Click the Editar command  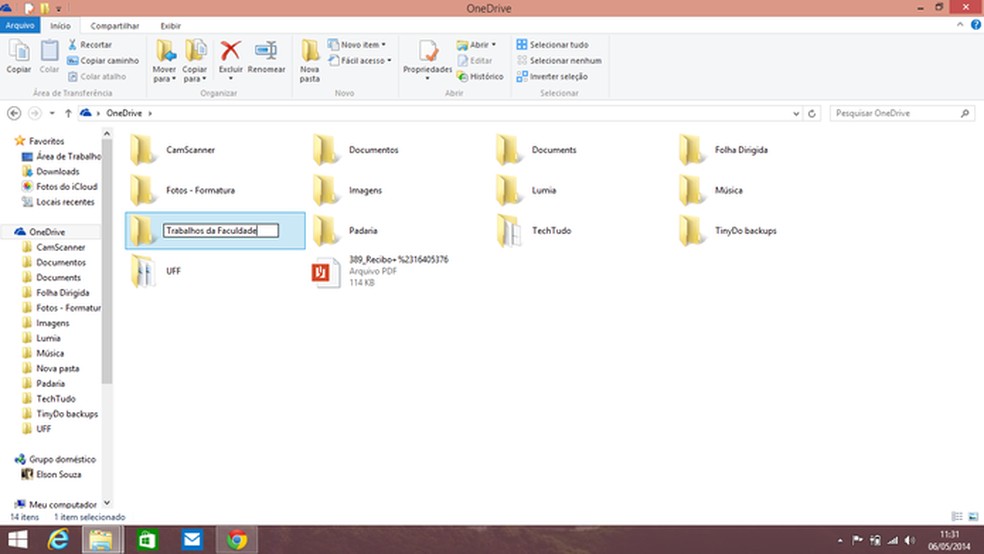pyautogui.click(x=474, y=61)
